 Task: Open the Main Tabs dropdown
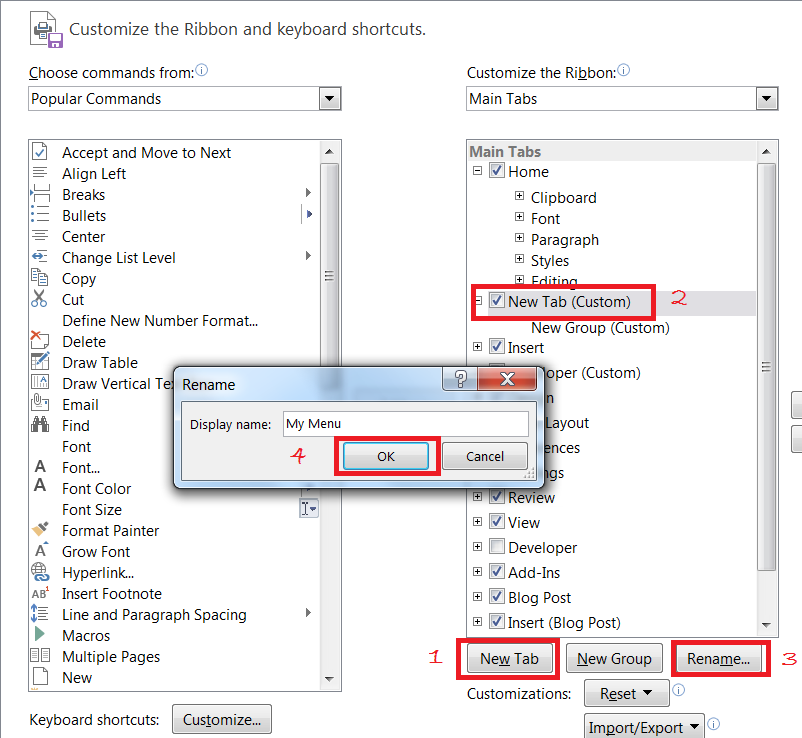[767, 98]
